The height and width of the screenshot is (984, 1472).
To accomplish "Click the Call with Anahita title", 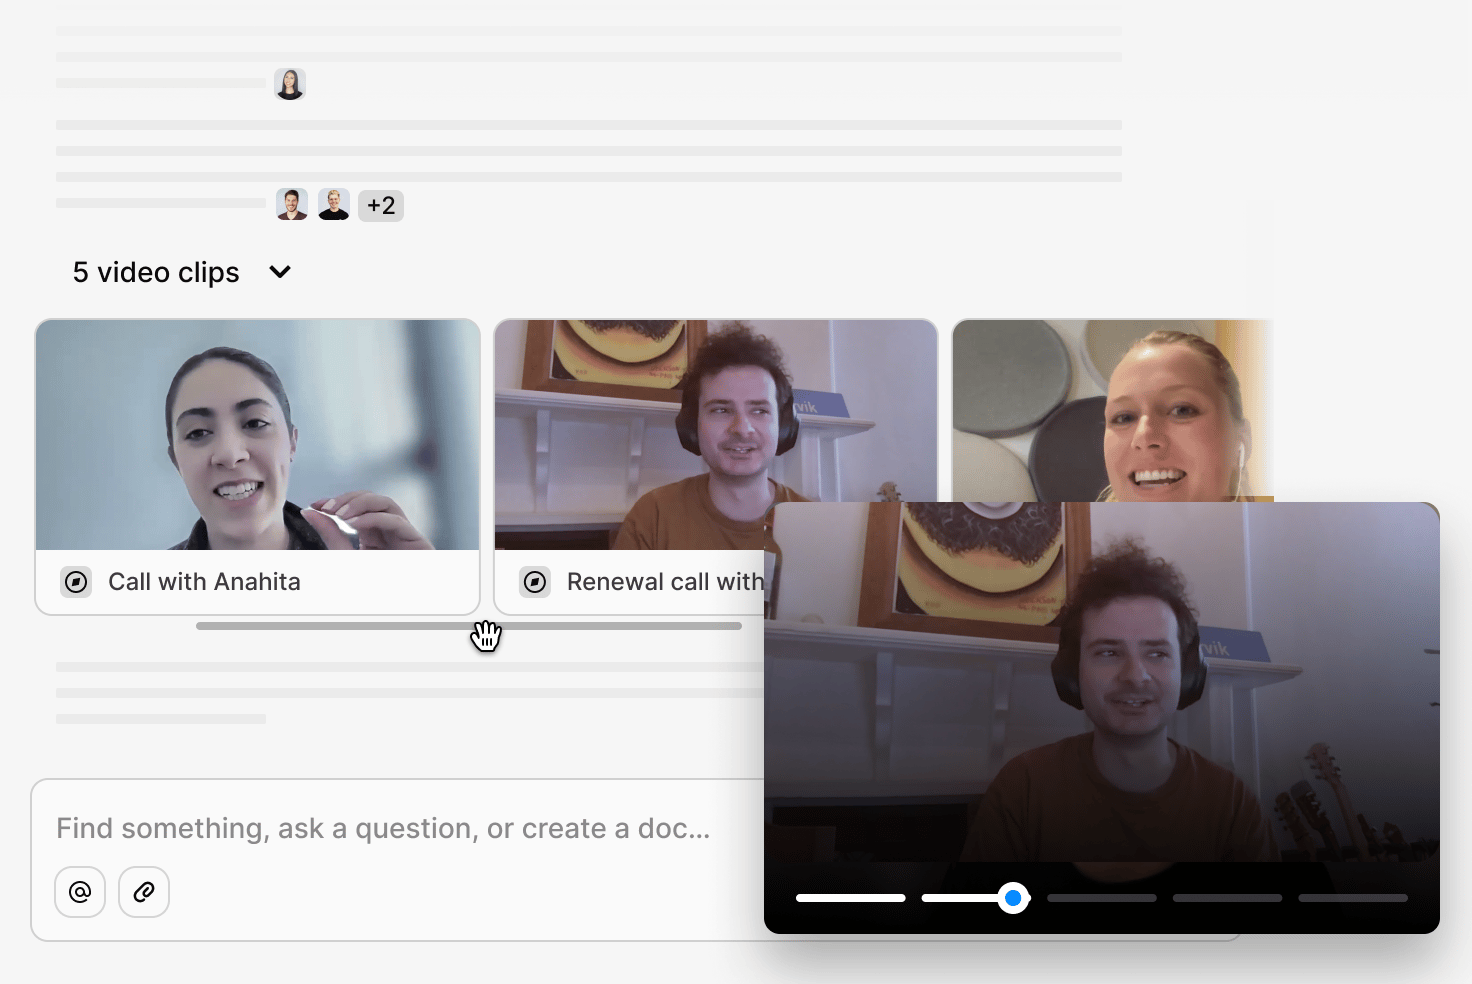I will 204,582.
